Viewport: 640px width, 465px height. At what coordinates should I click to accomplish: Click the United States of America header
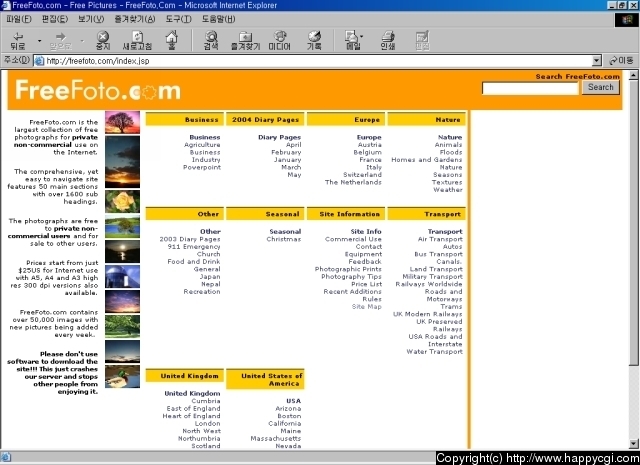[265, 379]
